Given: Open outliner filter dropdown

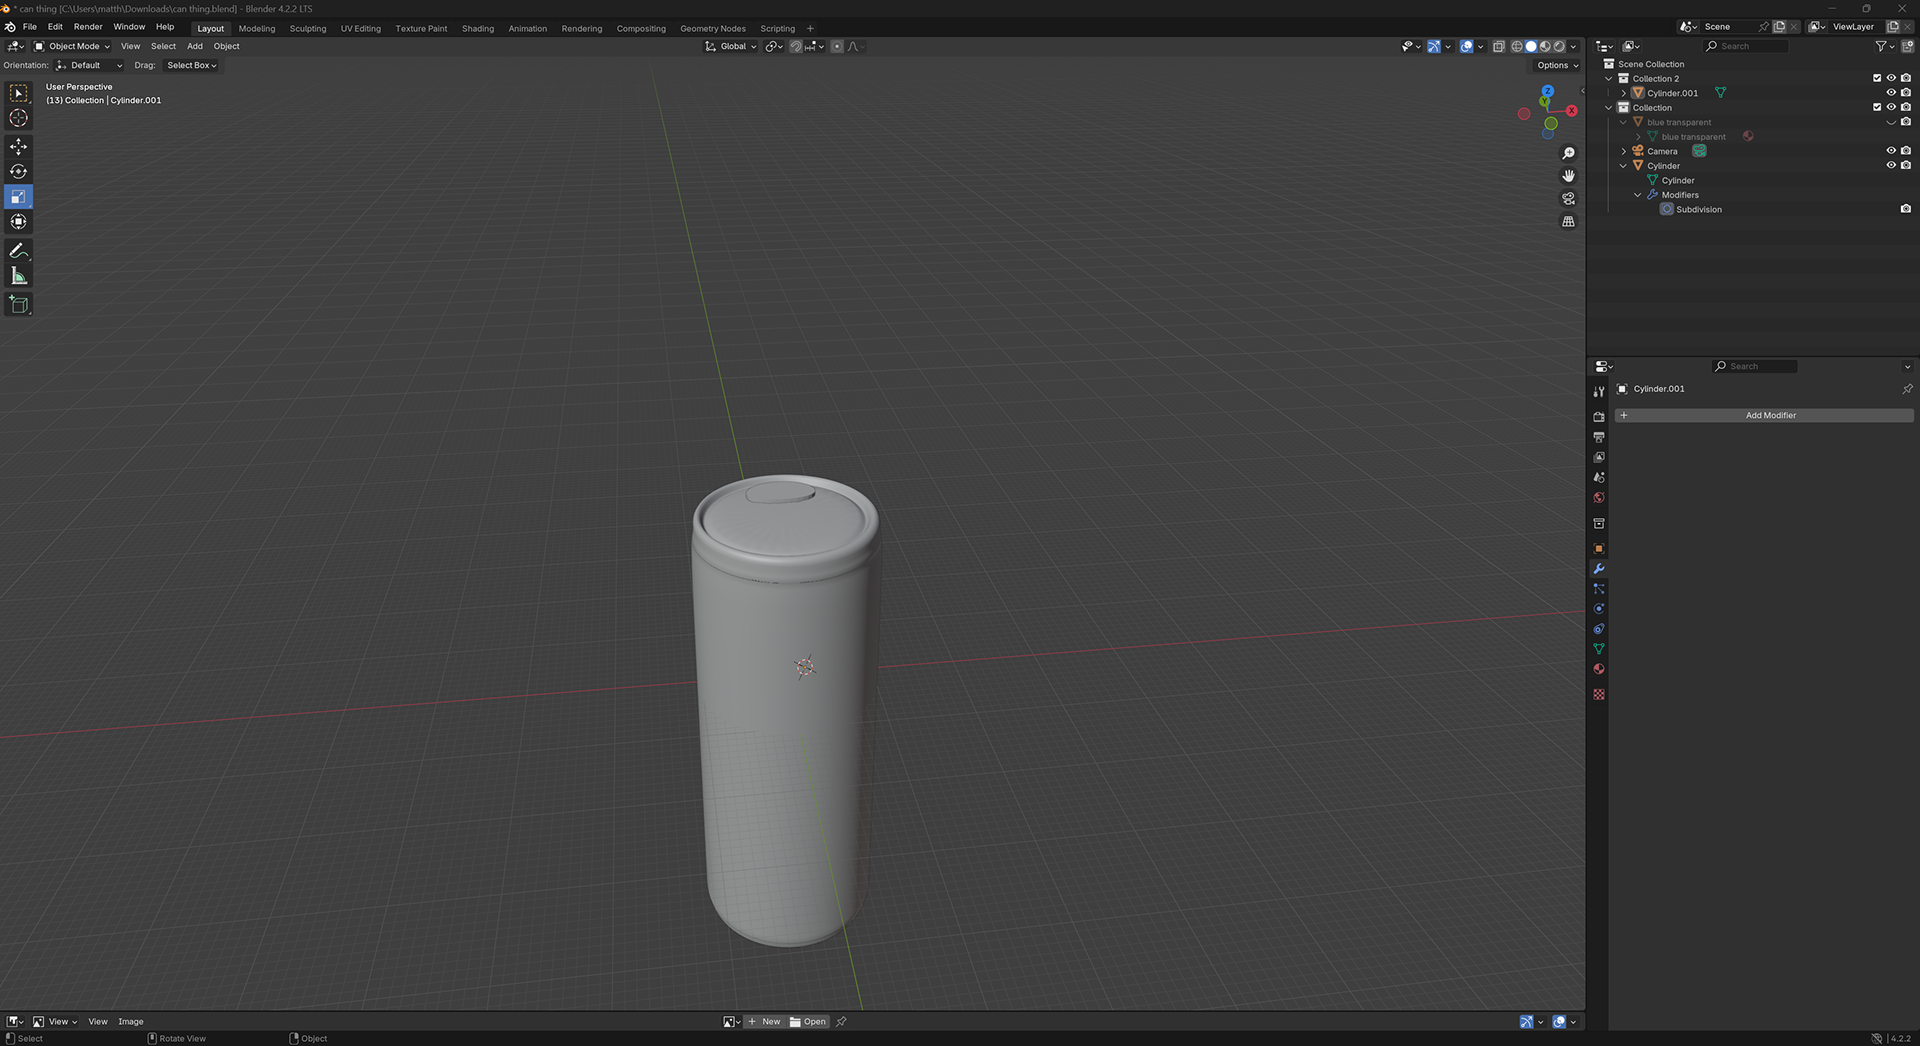Looking at the screenshot, I should (1884, 46).
